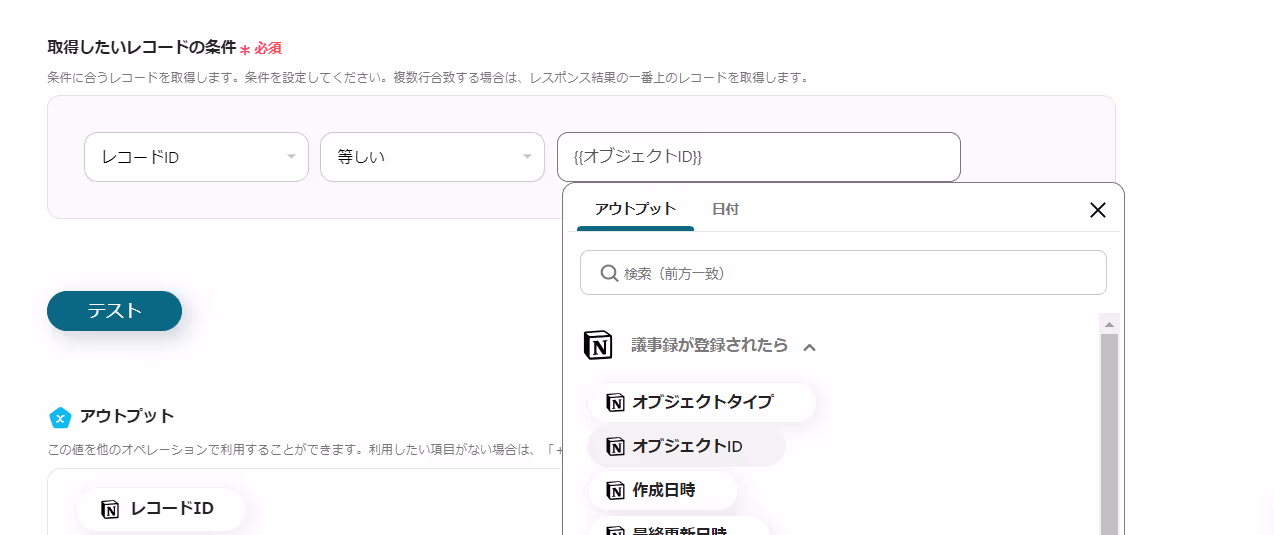Run the テスト button

114,311
